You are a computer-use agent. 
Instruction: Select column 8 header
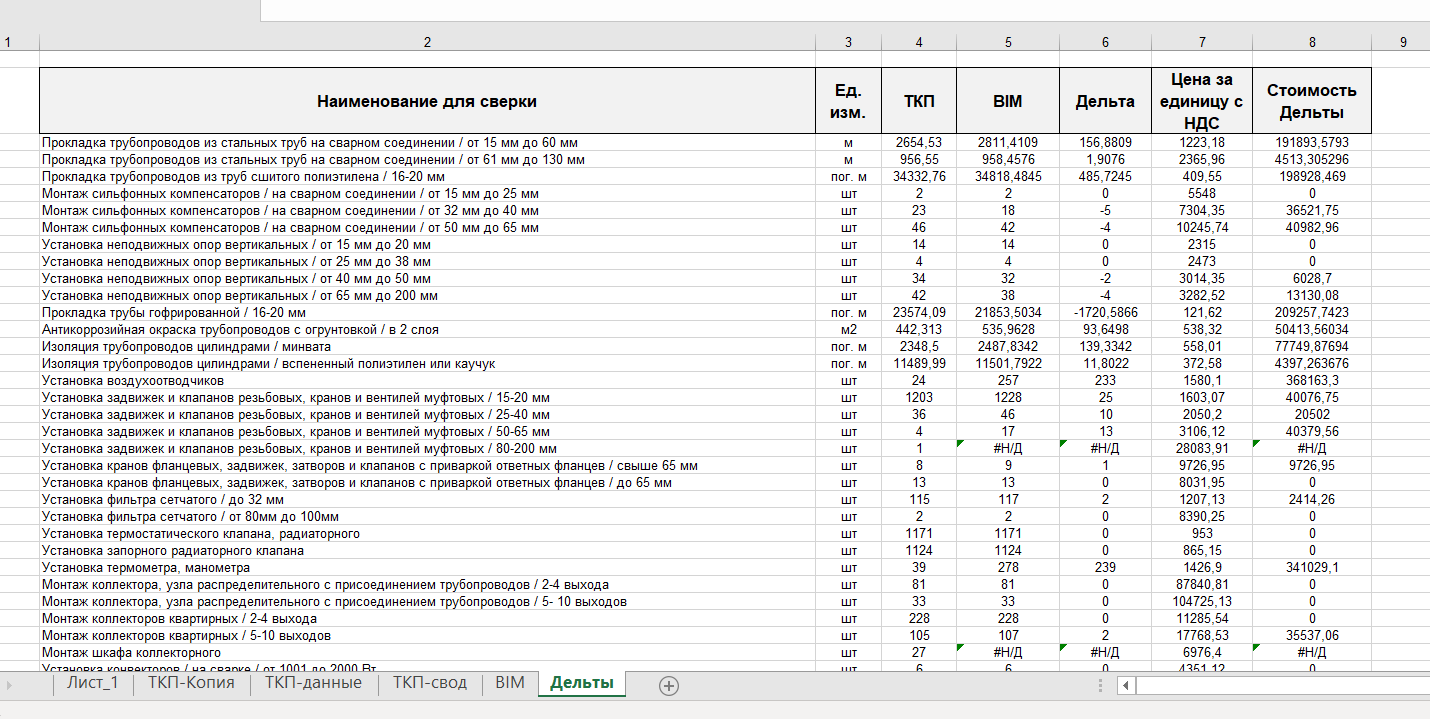tap(1312, 42)
